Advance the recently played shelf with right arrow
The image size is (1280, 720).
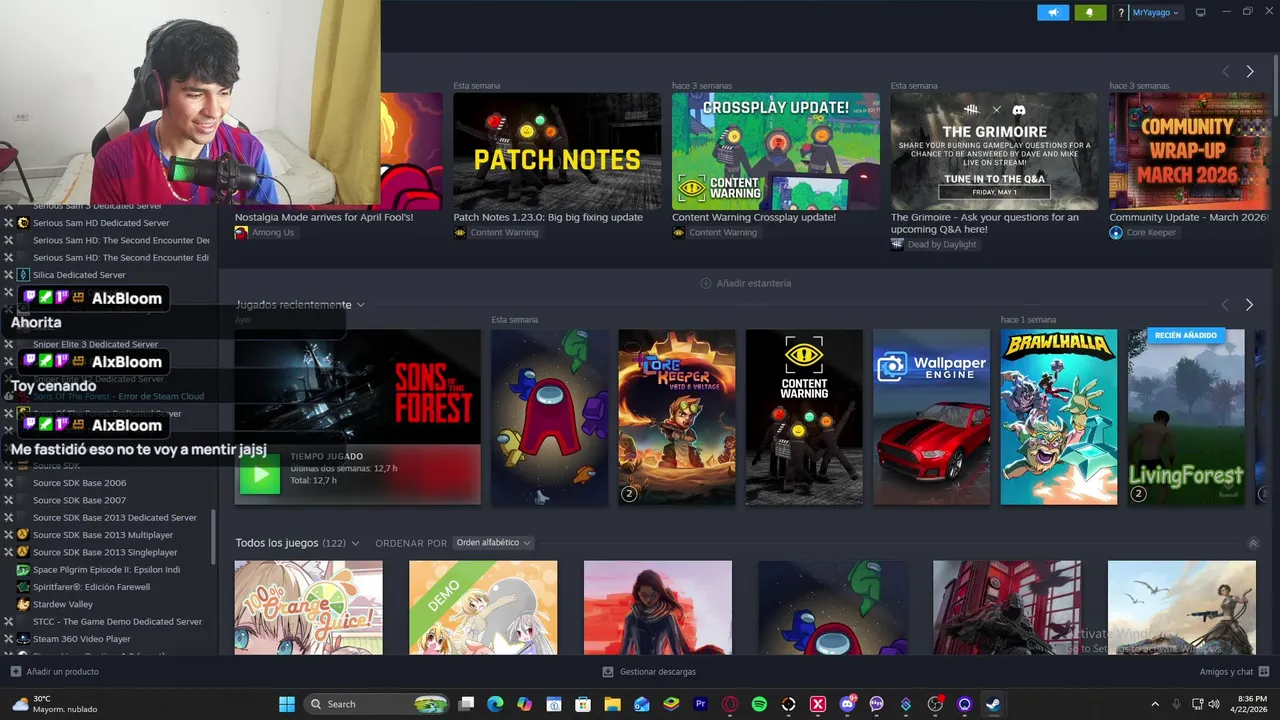1249,304
